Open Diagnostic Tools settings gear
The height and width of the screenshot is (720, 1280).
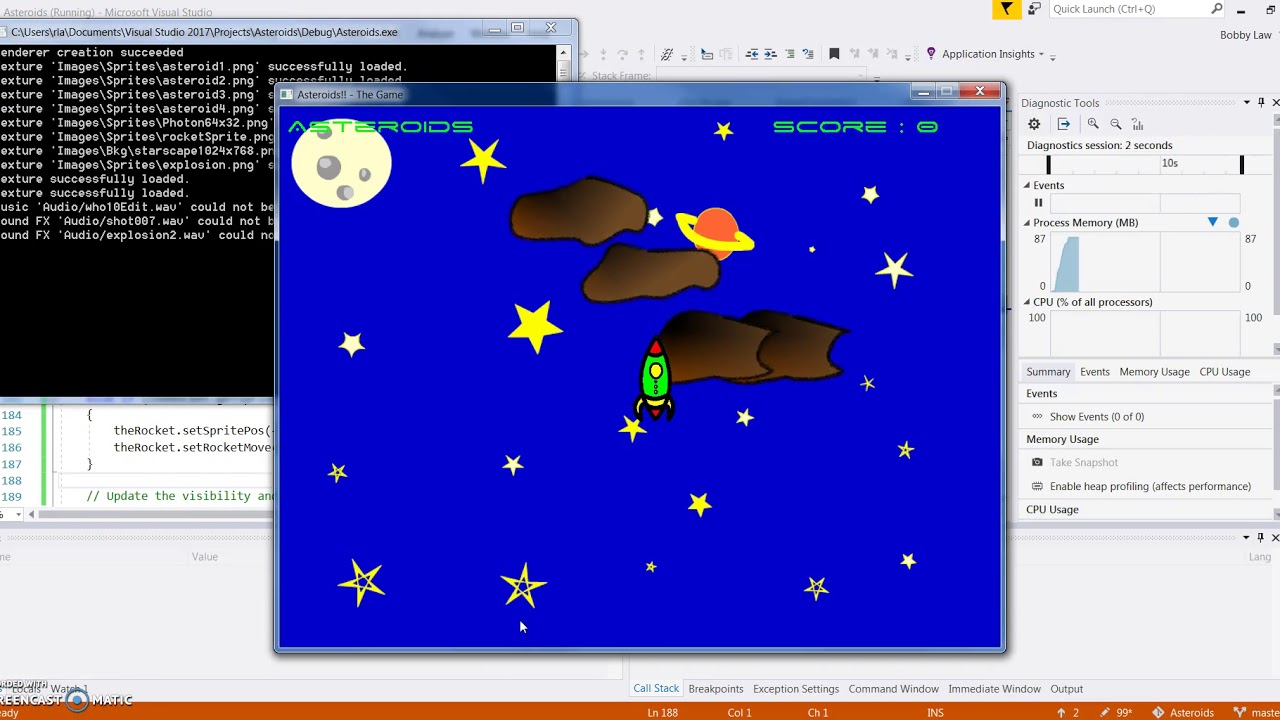click(1034, 124)
